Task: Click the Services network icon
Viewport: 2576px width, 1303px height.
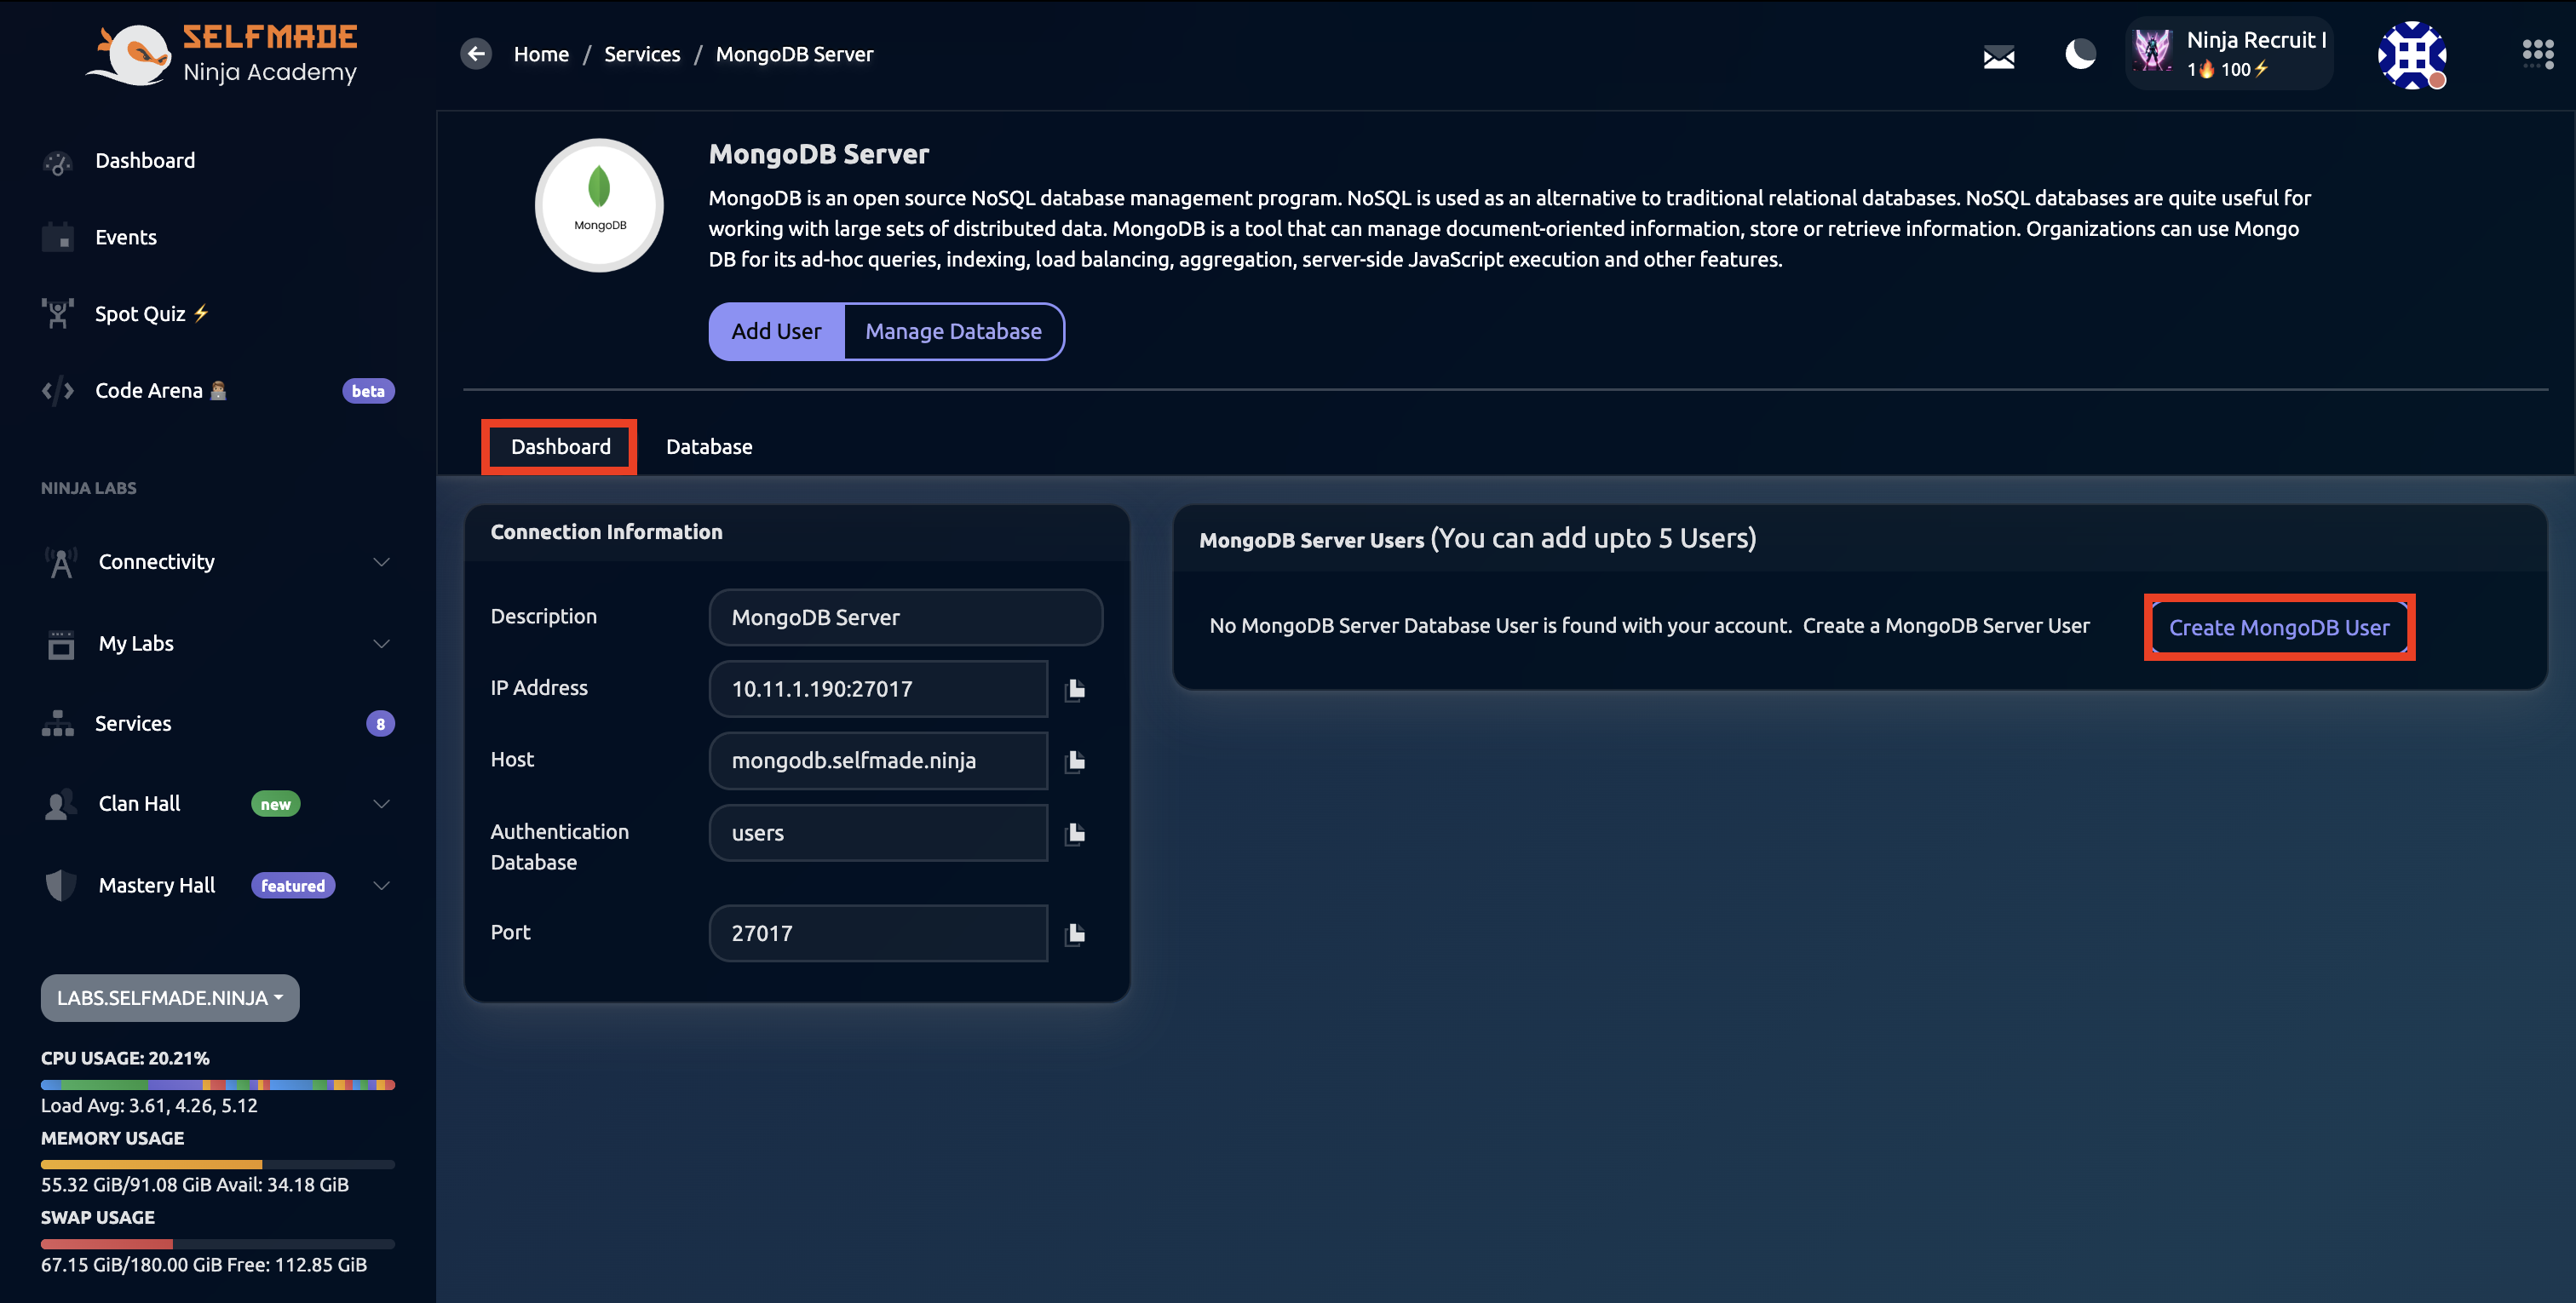Action: (x=58, y=724)
